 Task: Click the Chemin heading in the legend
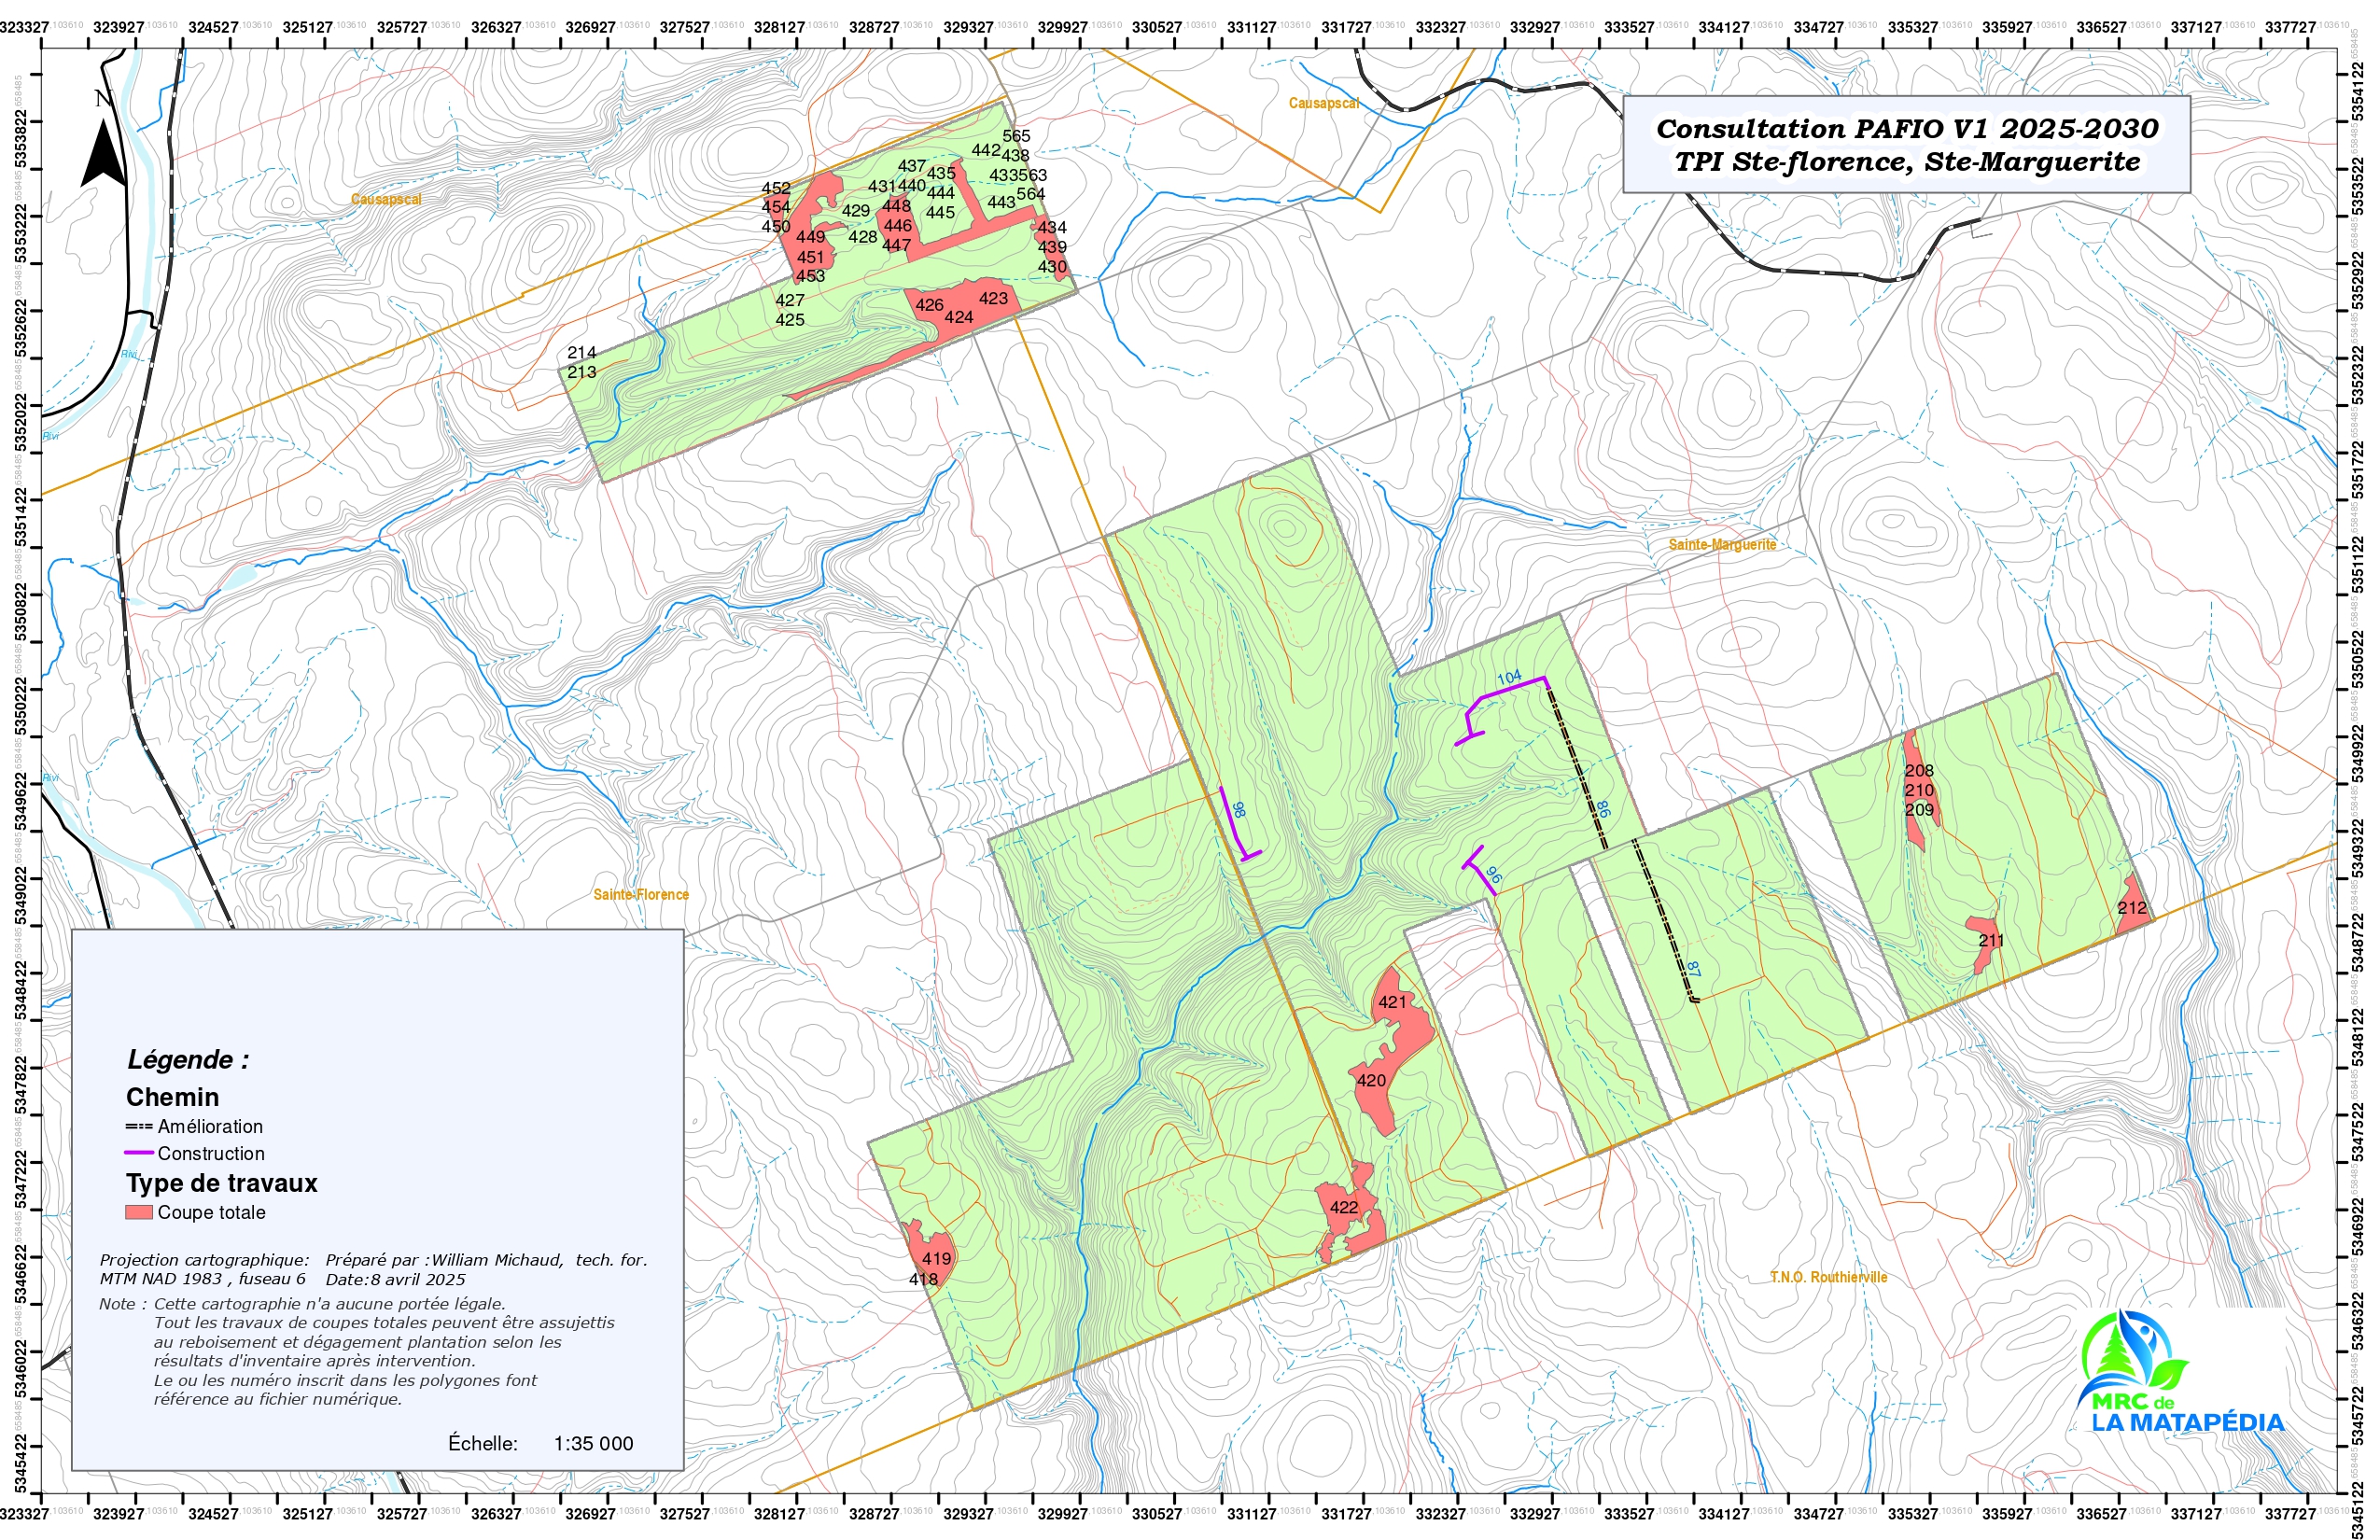[x=172, y=1098]
